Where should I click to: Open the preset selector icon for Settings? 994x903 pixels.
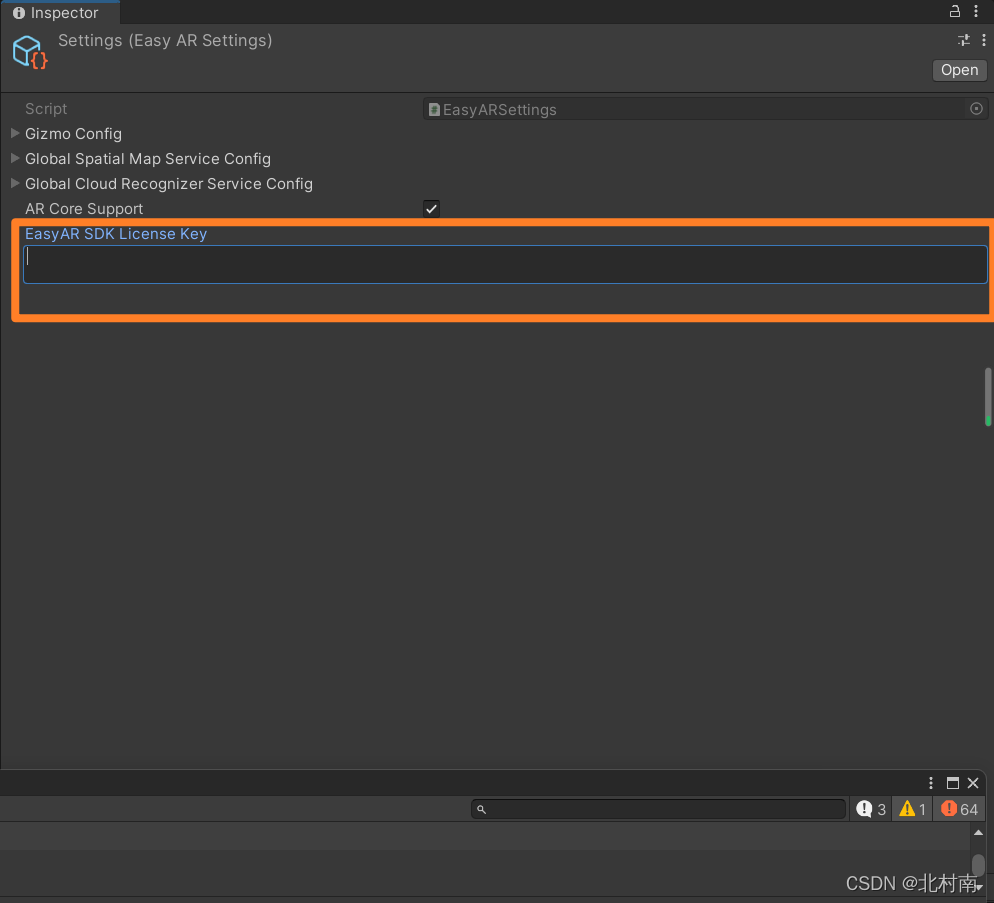(964, 41)
